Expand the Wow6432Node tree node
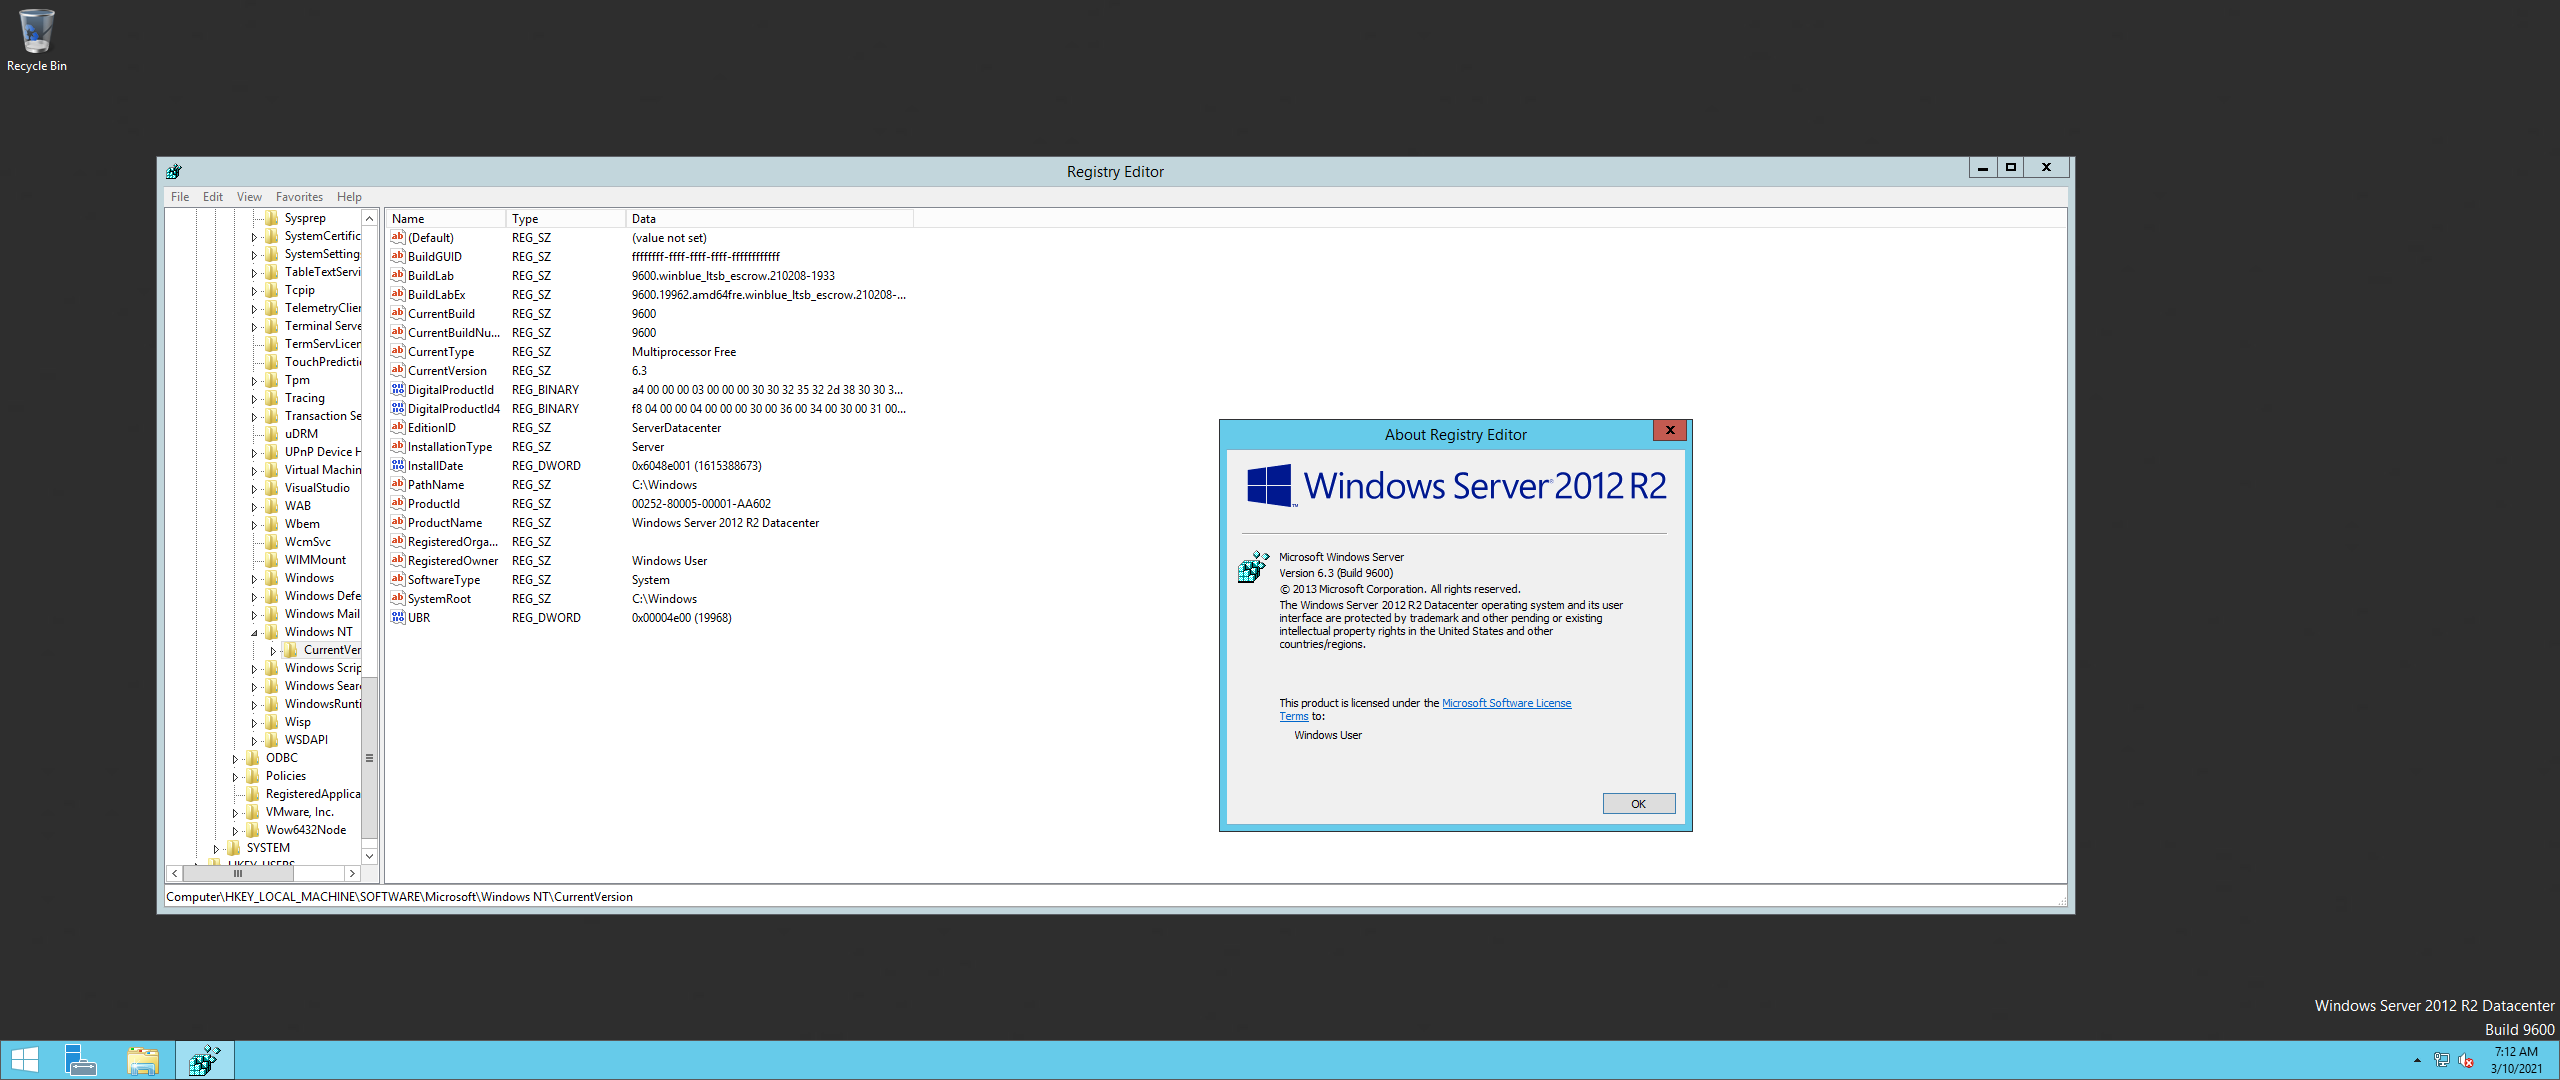 click(235, 831)
